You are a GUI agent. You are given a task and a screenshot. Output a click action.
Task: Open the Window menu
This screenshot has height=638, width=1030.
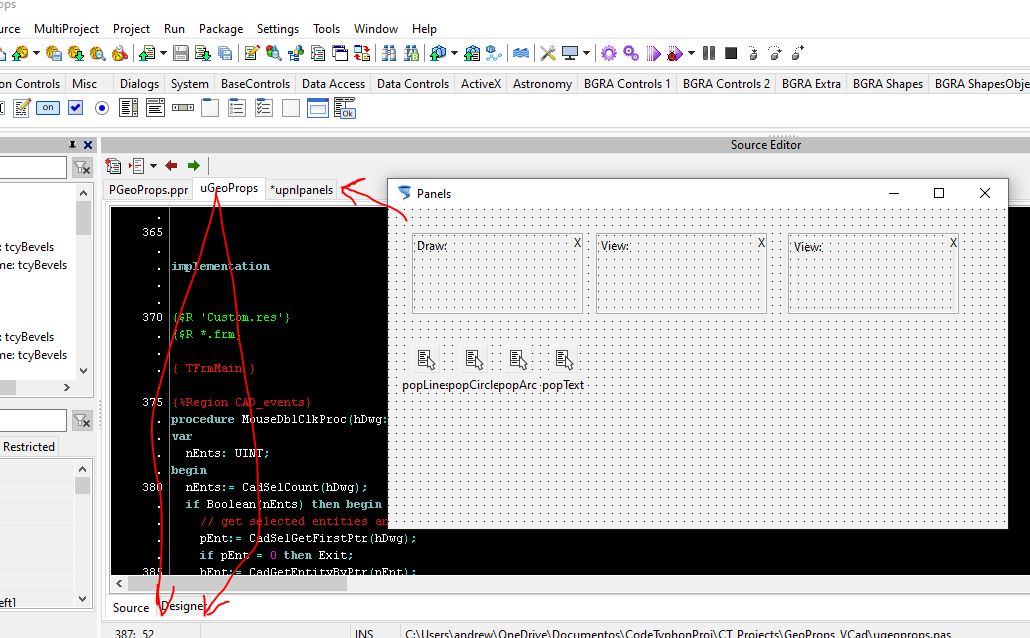coord(376,29)
